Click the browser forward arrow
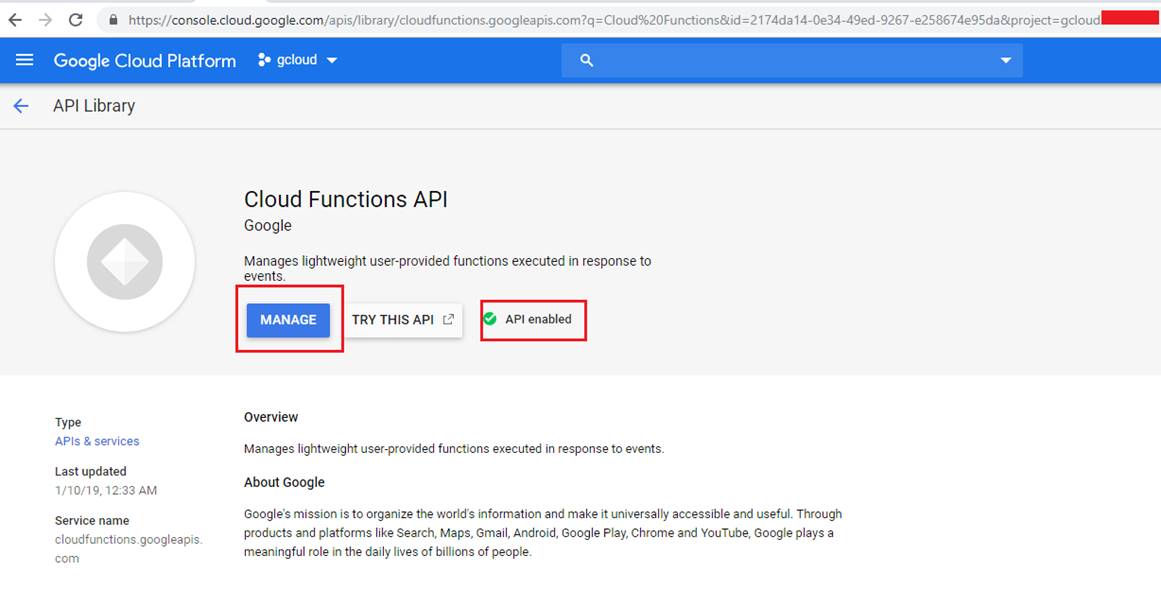The height and width of the screenshot is (590, 1161). click(45, 20)
